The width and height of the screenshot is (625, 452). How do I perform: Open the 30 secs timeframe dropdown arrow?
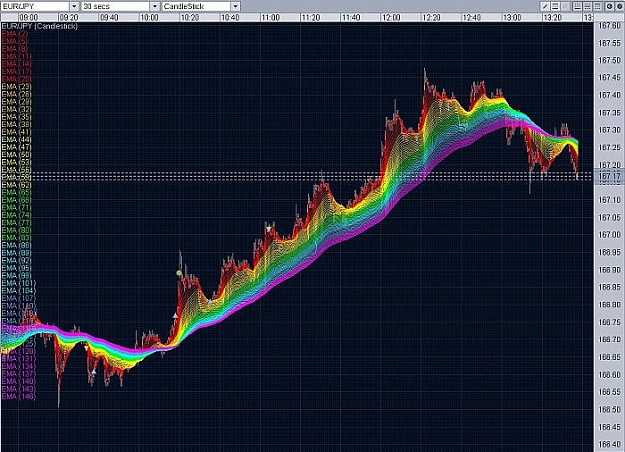pos(155,6)
